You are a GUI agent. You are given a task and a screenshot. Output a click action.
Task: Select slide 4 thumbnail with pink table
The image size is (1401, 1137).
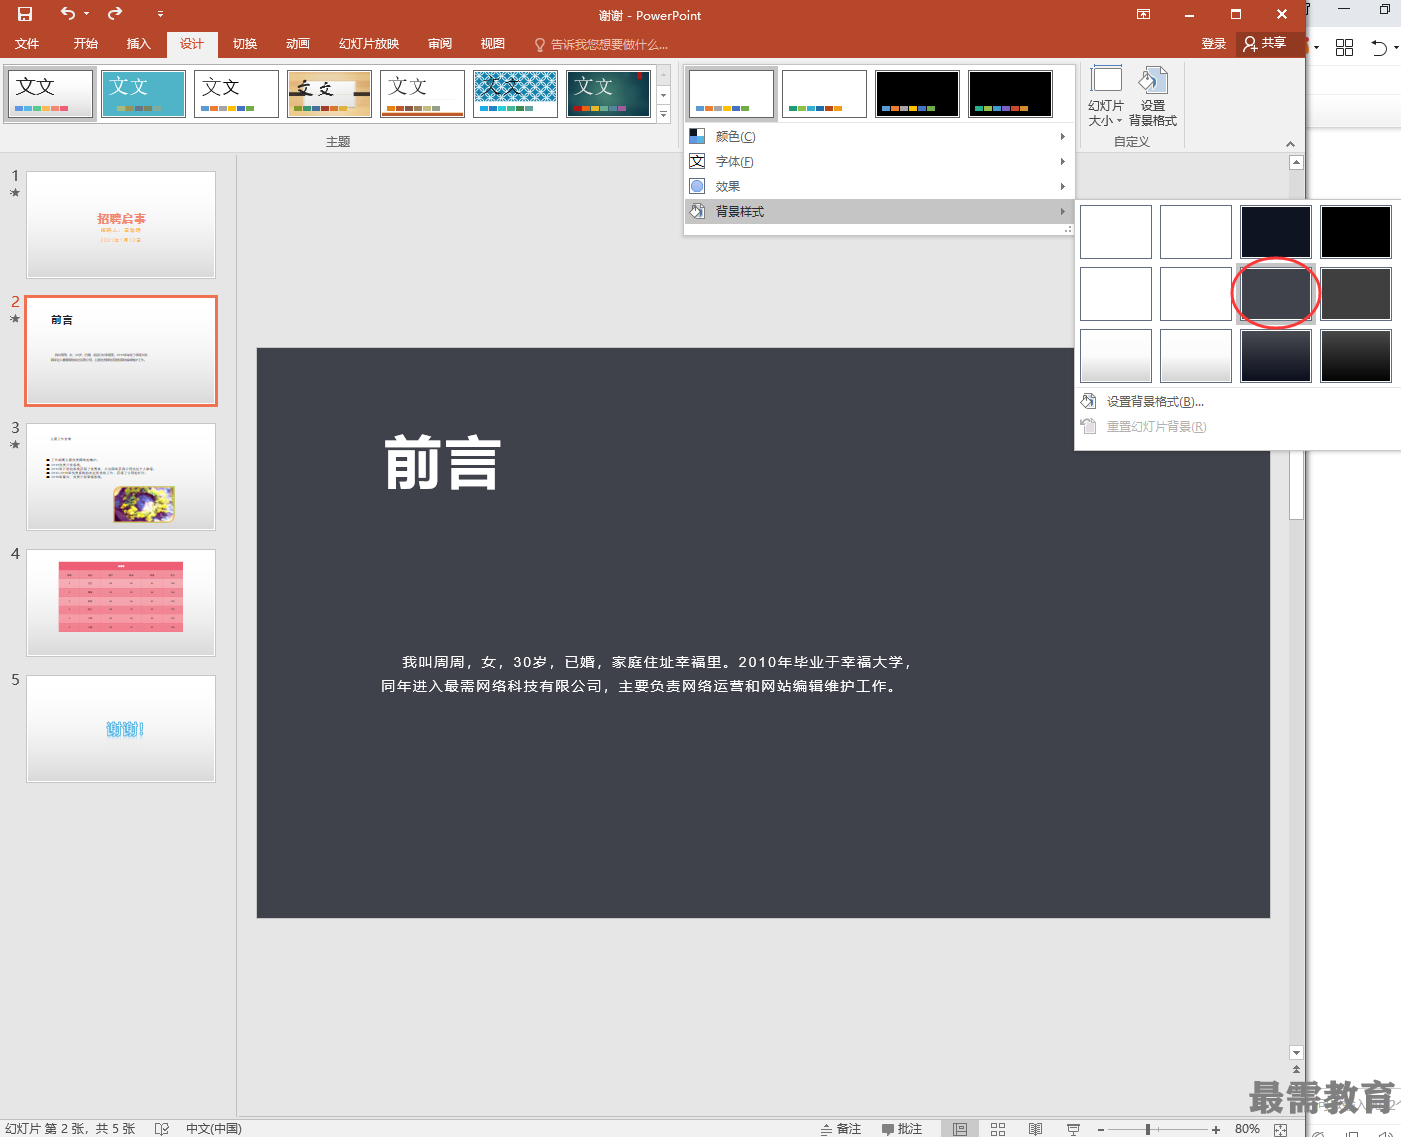coord(121,603)
